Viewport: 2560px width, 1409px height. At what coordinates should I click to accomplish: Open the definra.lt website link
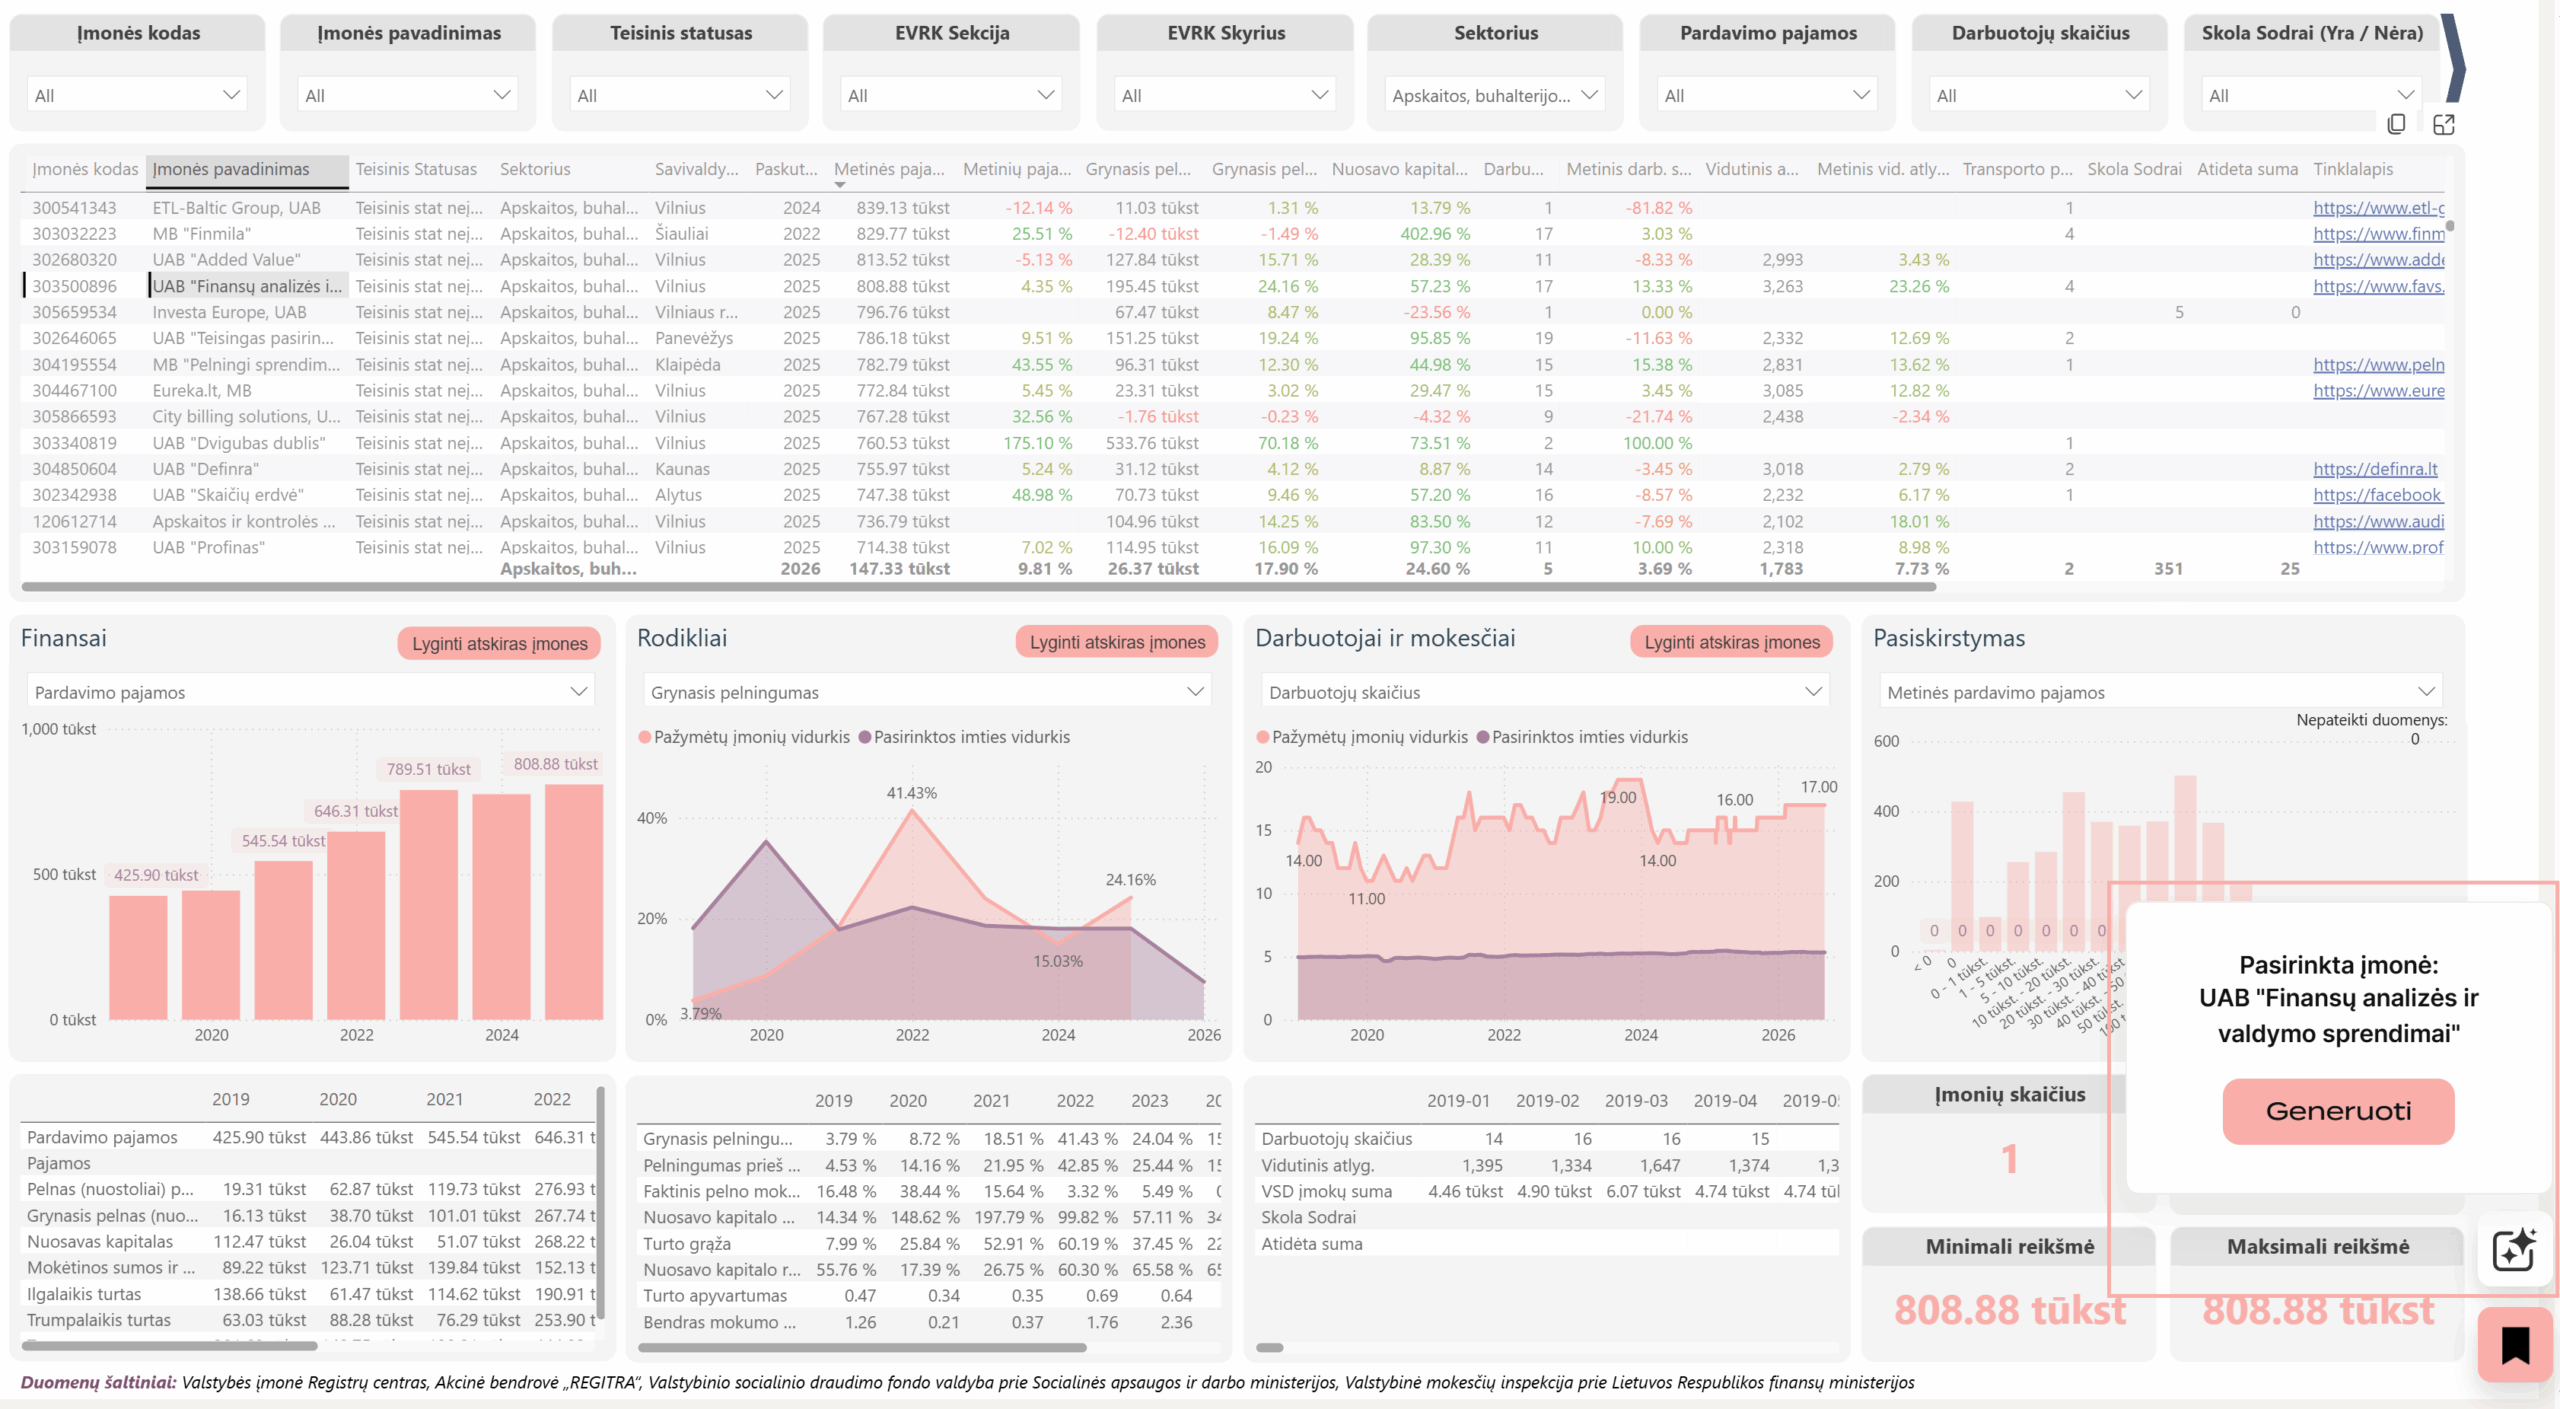(2375, 469)
